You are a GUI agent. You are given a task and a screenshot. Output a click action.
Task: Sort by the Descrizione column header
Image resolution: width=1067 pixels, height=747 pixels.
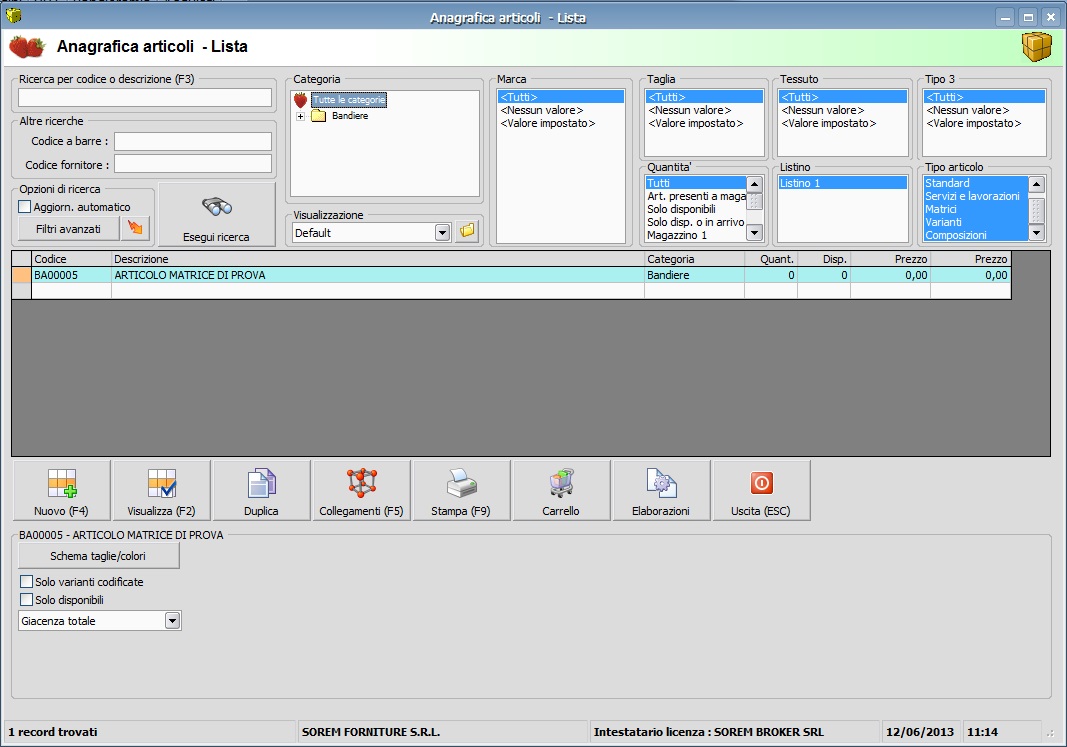[378, 259]
